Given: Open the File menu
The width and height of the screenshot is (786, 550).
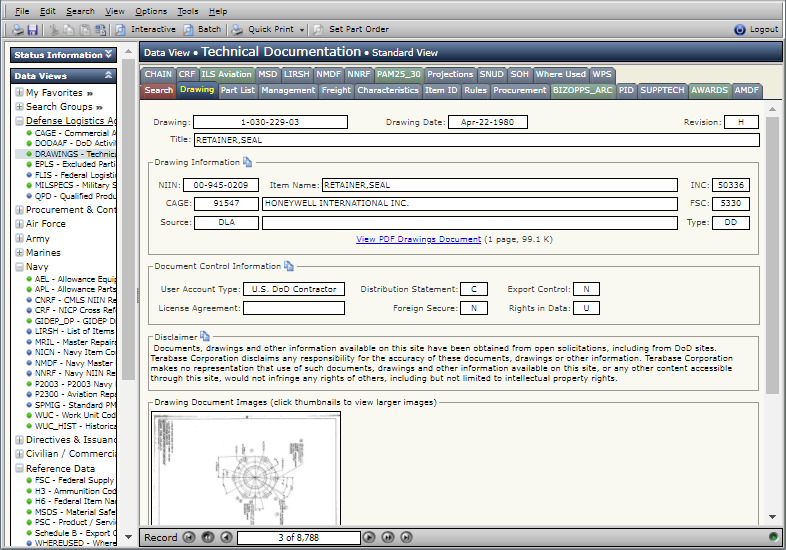Looking at the screenshot, I should 22,11.
